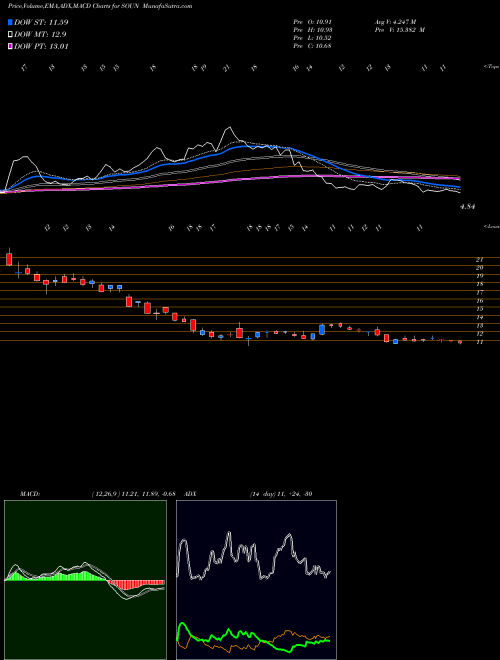Click the white DOW MT legend swatch

(11, 35)
